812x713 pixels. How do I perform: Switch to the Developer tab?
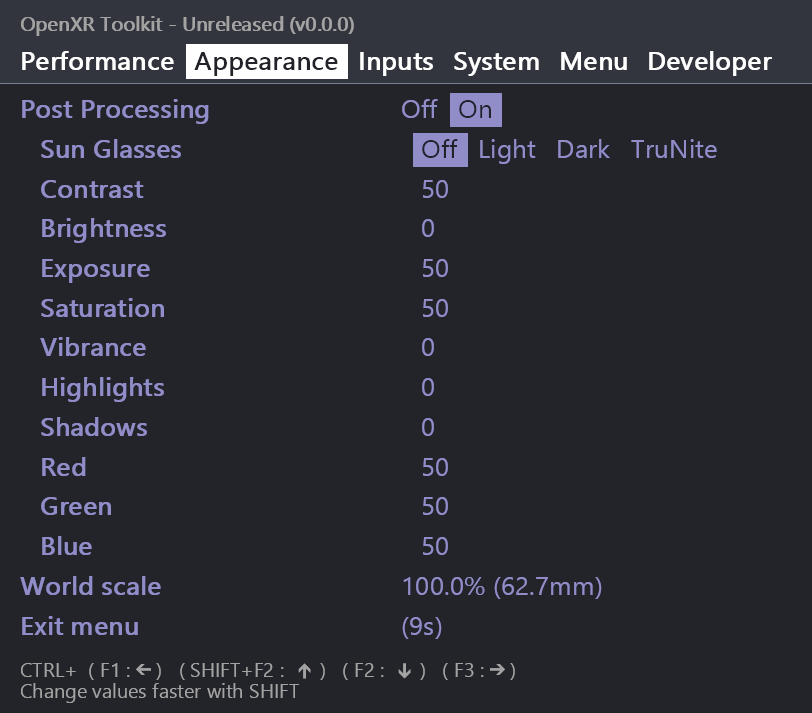[709, 61]
